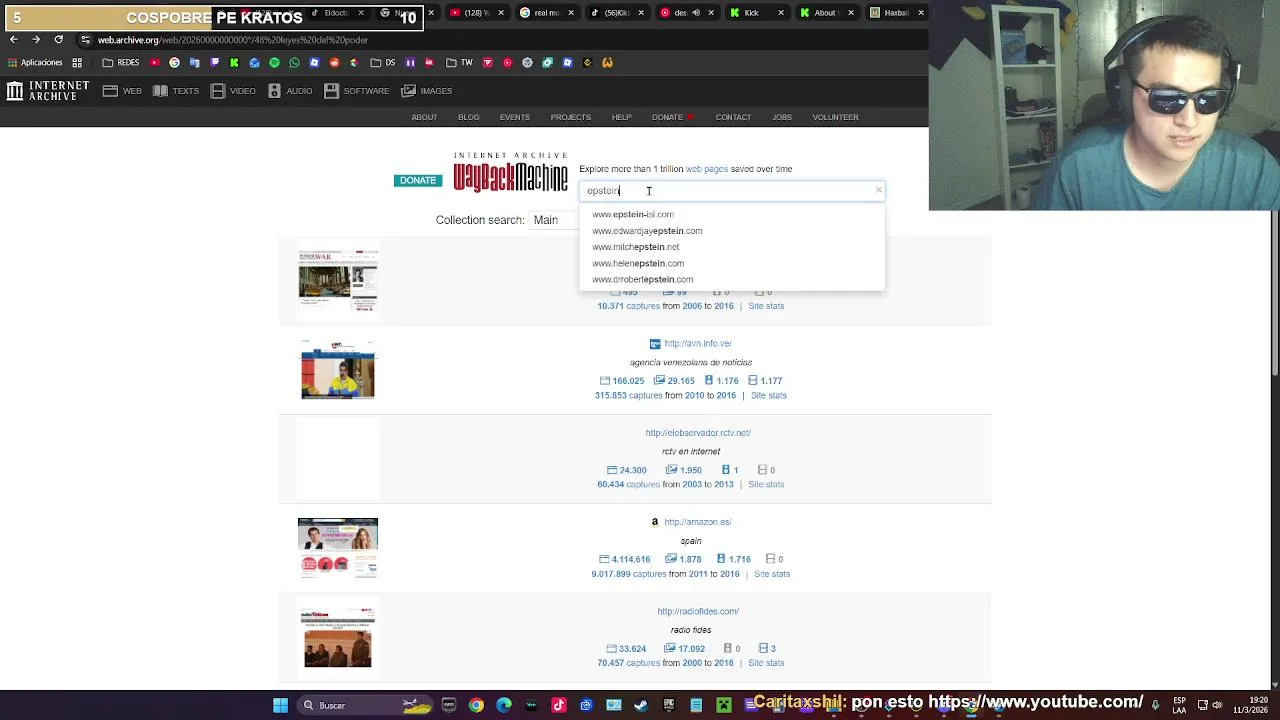Click the 166.025 URLs count for avn.info.ve
The height and width of the screenshot is (720, 1280).
pos(621,381)
